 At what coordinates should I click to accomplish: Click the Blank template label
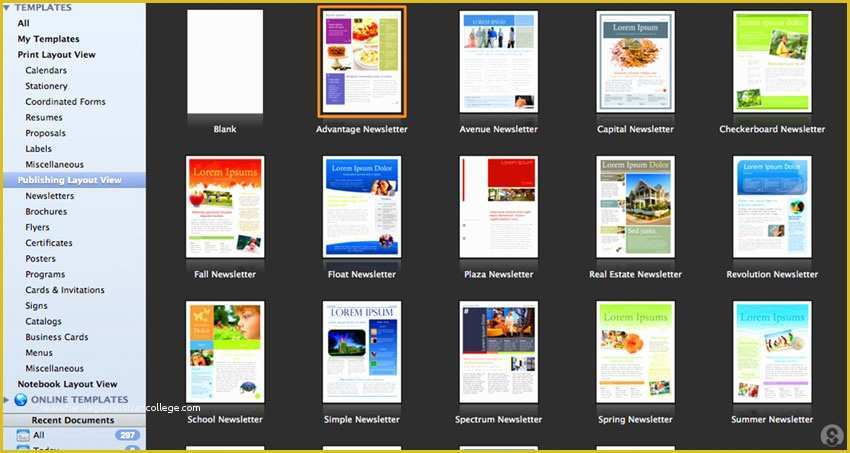(225, 130)
